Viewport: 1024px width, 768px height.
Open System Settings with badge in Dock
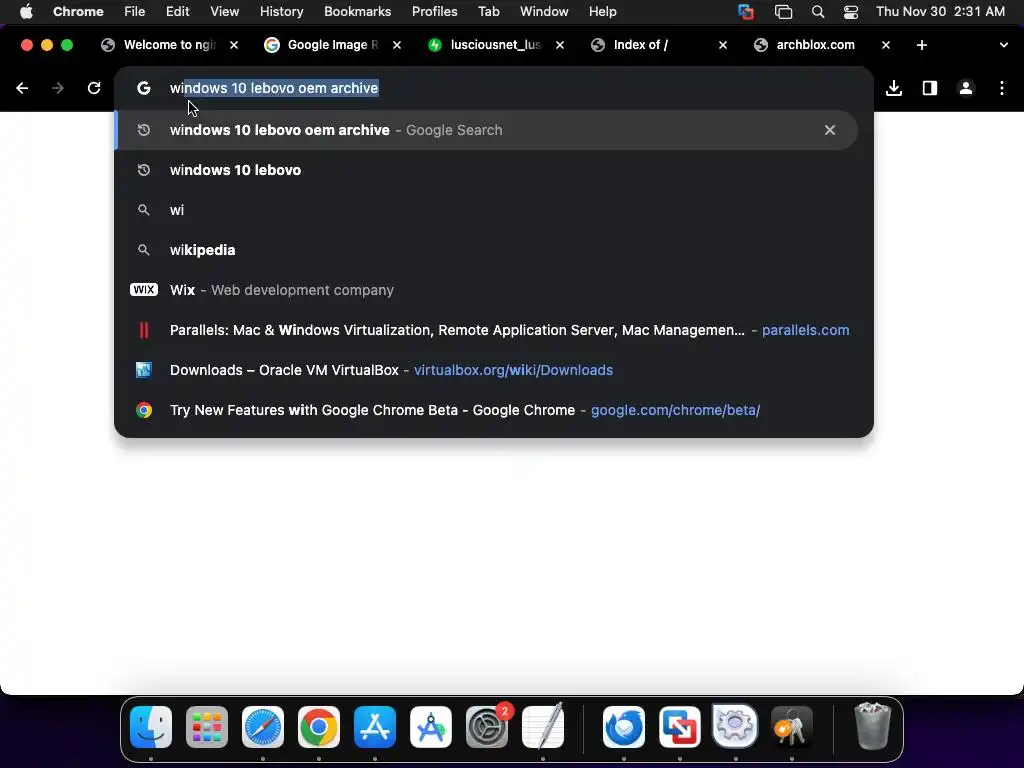click(487, 727)
